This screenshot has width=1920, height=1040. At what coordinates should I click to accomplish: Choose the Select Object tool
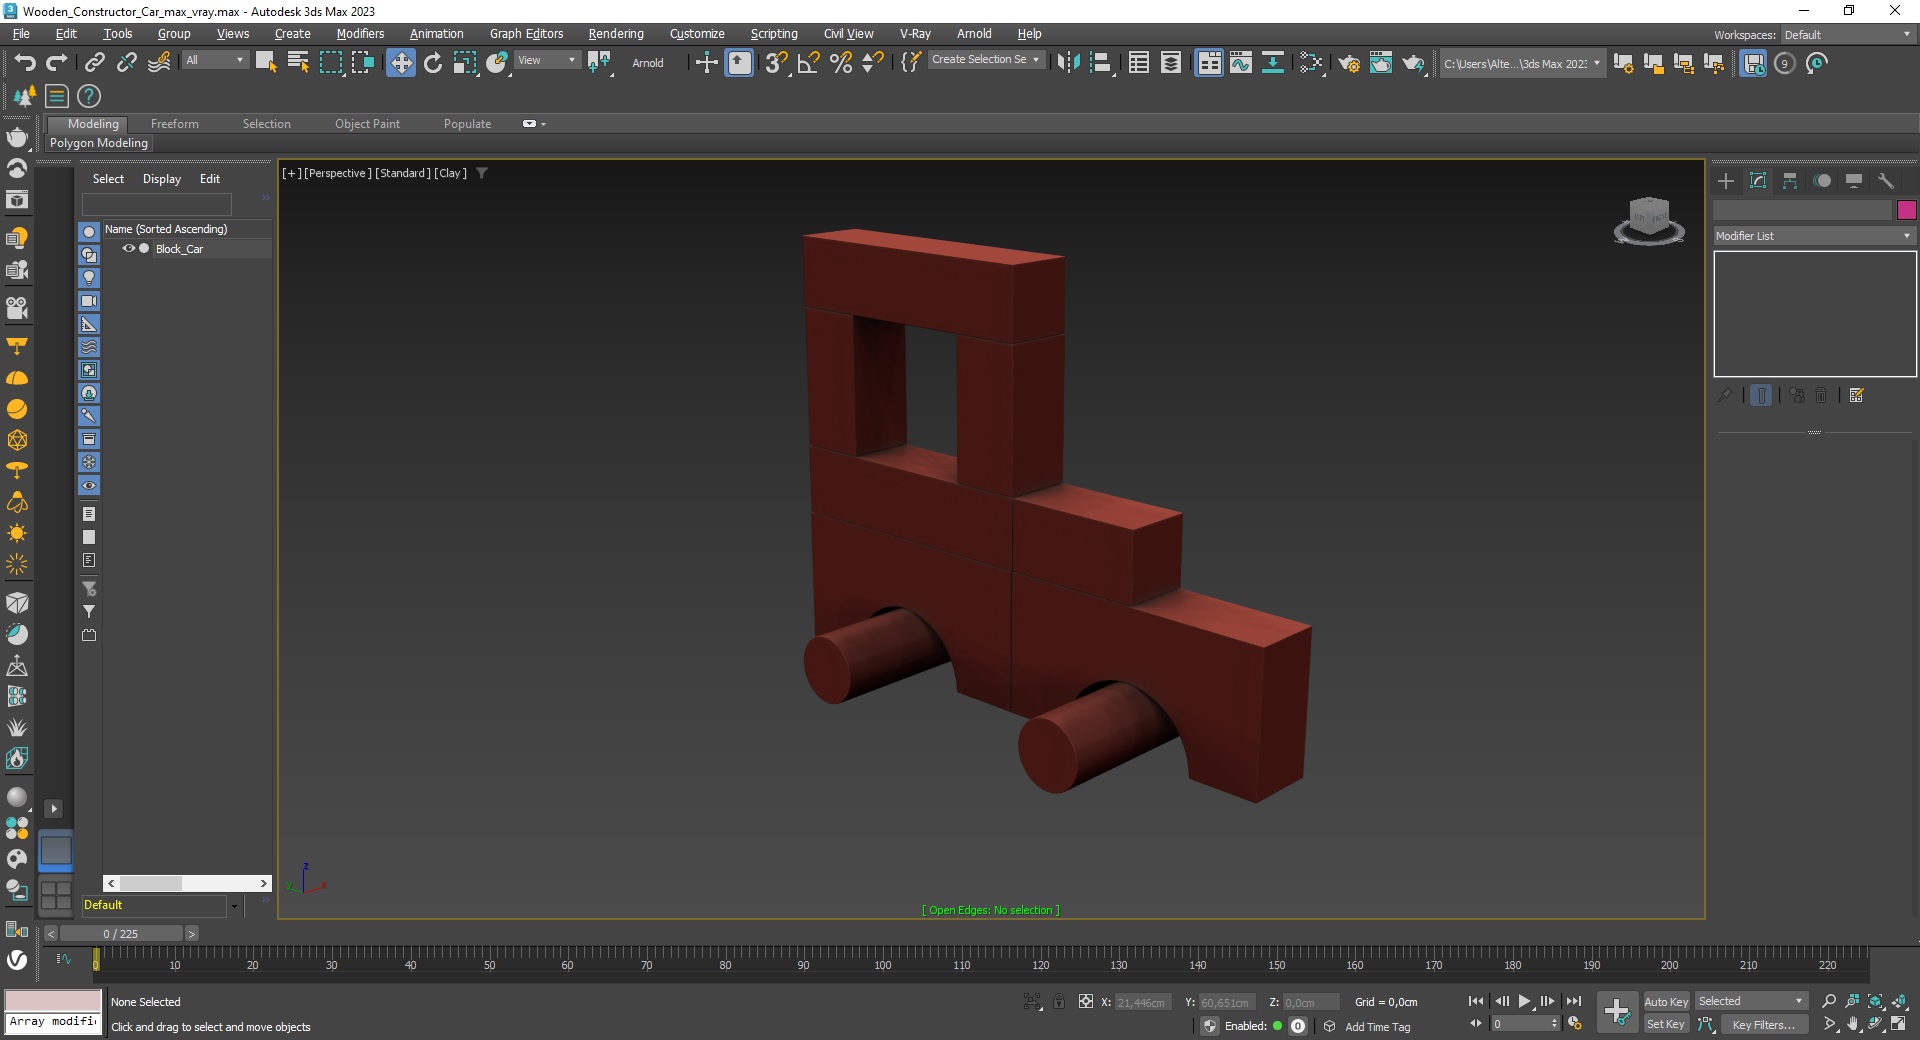(x=266, y=63)
